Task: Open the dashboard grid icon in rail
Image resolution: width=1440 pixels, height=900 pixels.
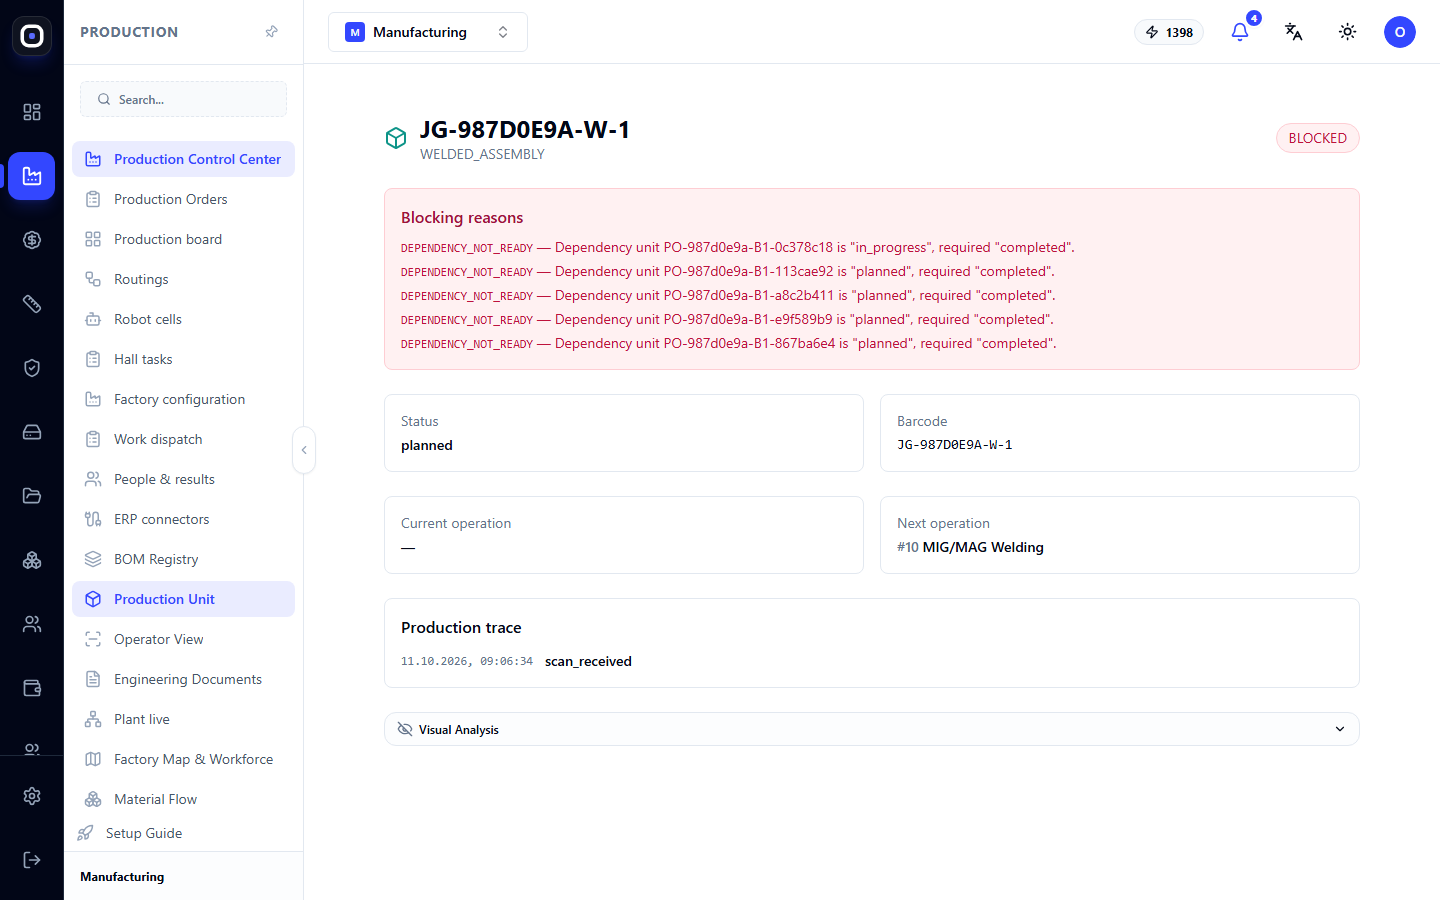Action: point(32,112)
